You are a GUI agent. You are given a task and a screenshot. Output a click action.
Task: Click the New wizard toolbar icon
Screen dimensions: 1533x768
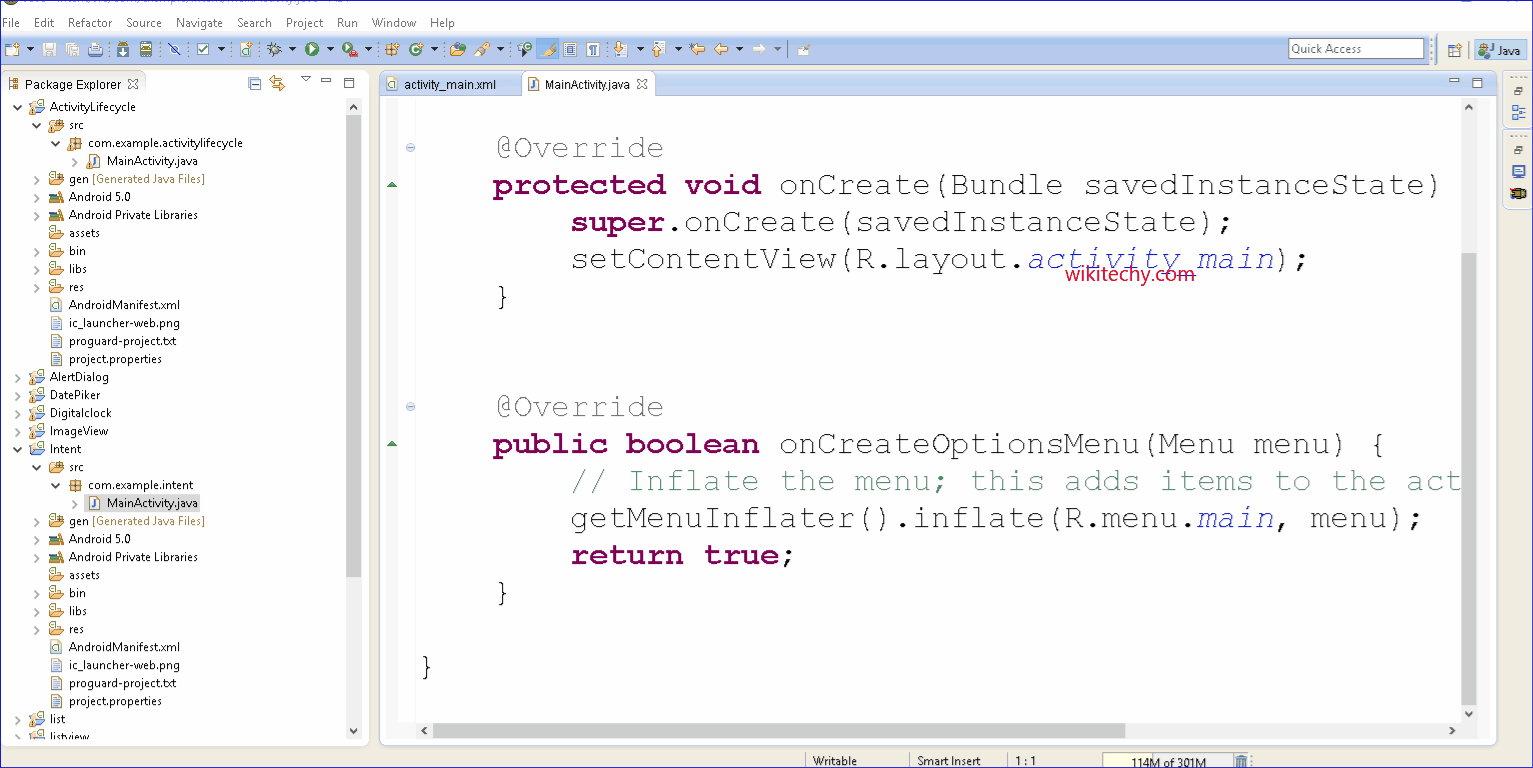click(x=13, y=49)
